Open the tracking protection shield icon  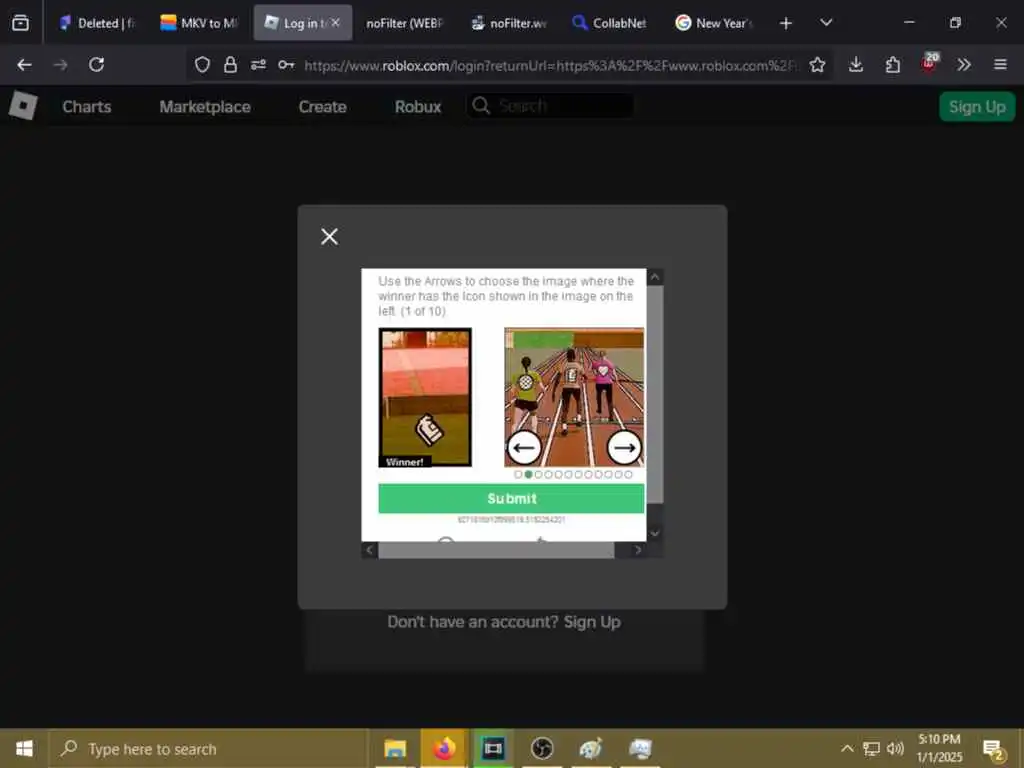[x=202, y=65]
